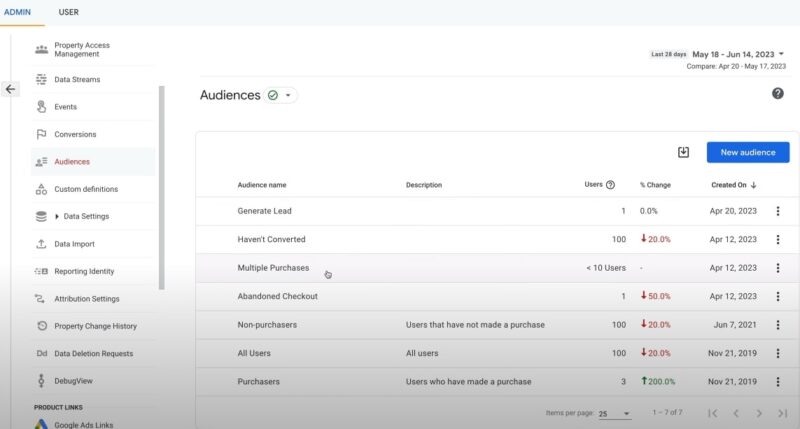Click the Audience name column header
Viewport: 800px width, 429px height.
coord(262,185)
